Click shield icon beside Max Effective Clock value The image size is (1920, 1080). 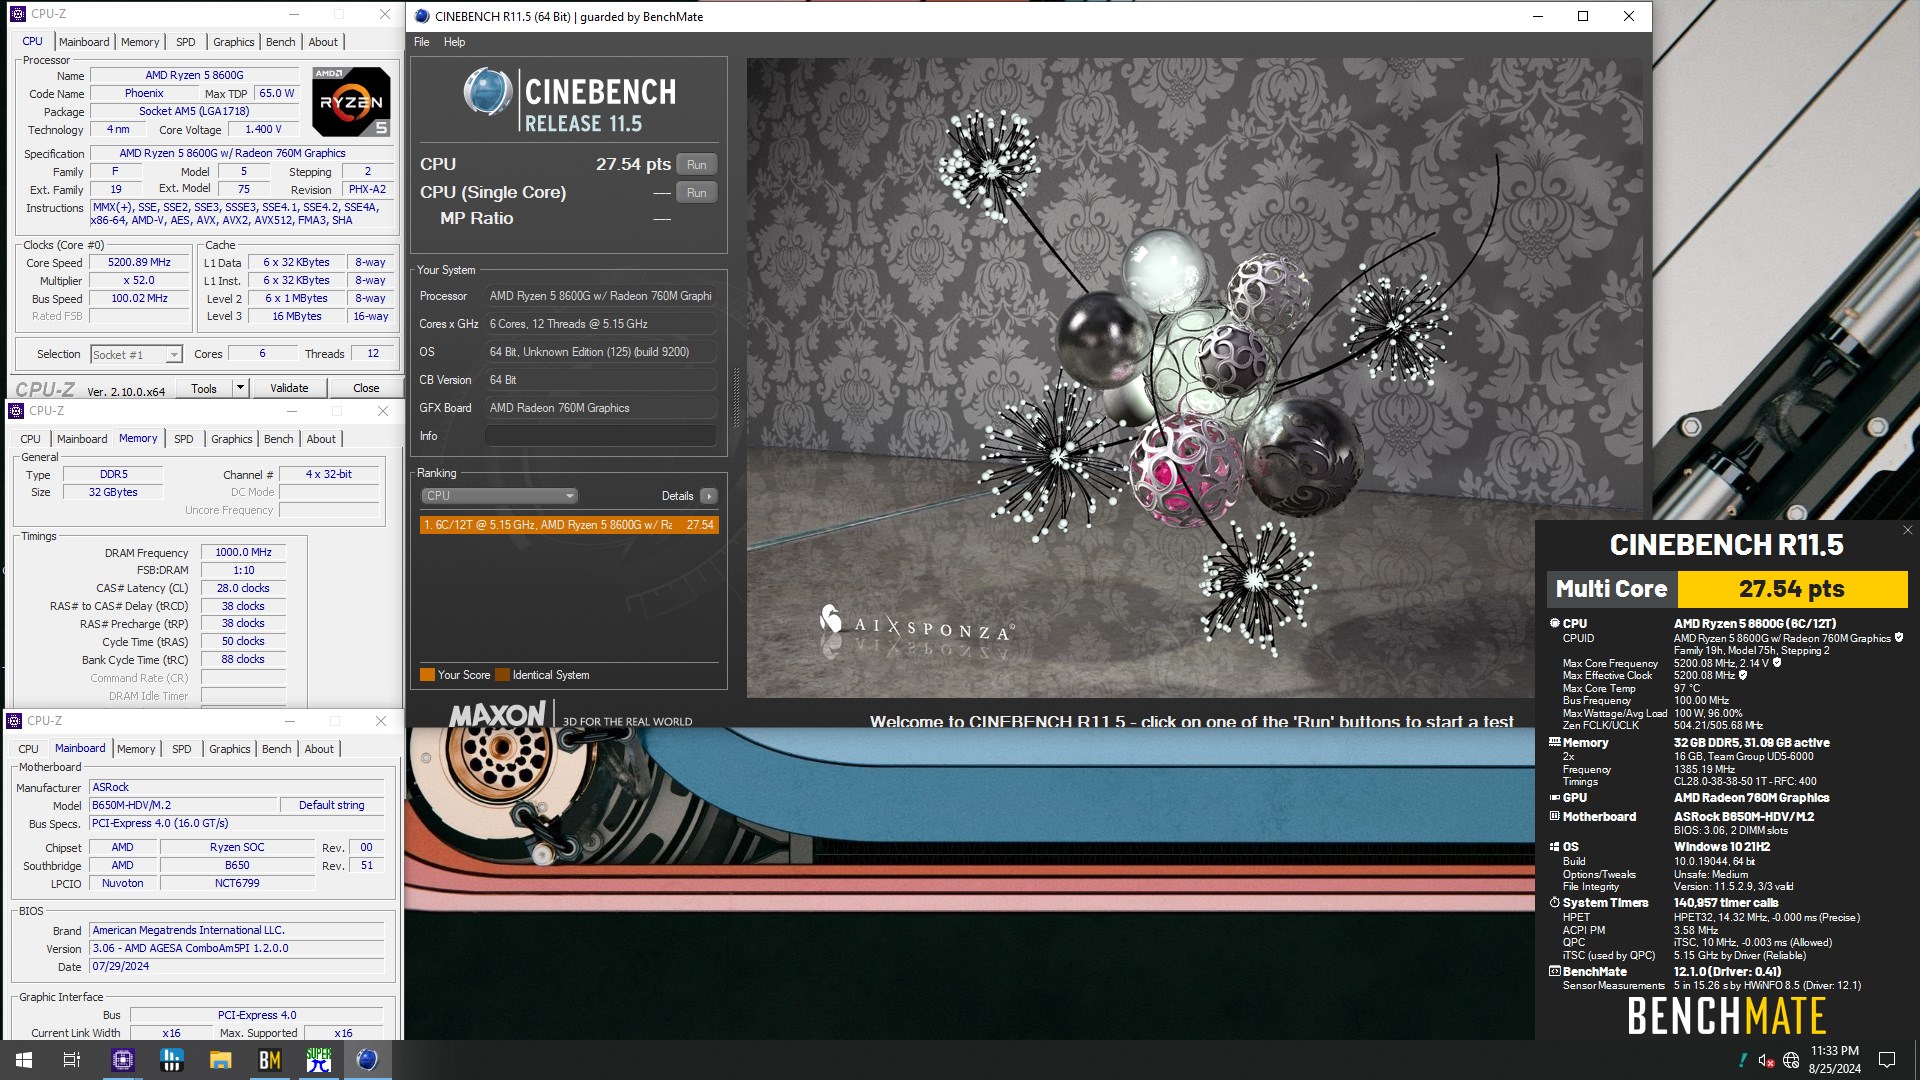(1743, 675)
